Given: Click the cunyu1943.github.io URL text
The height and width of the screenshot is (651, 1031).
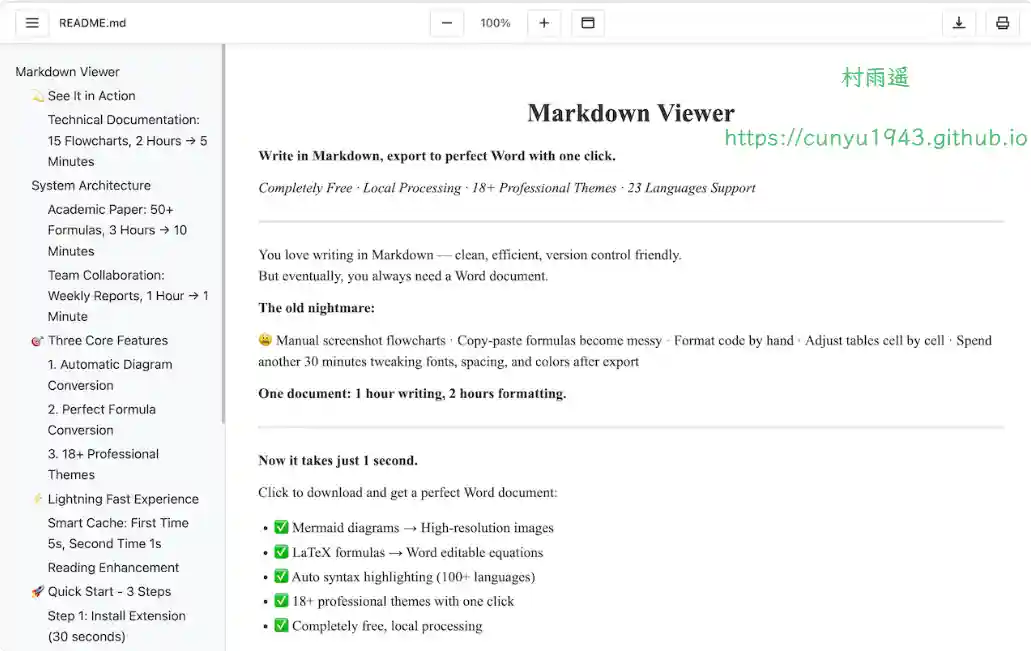Looking at the screenshot, I should tap(875, 138).
